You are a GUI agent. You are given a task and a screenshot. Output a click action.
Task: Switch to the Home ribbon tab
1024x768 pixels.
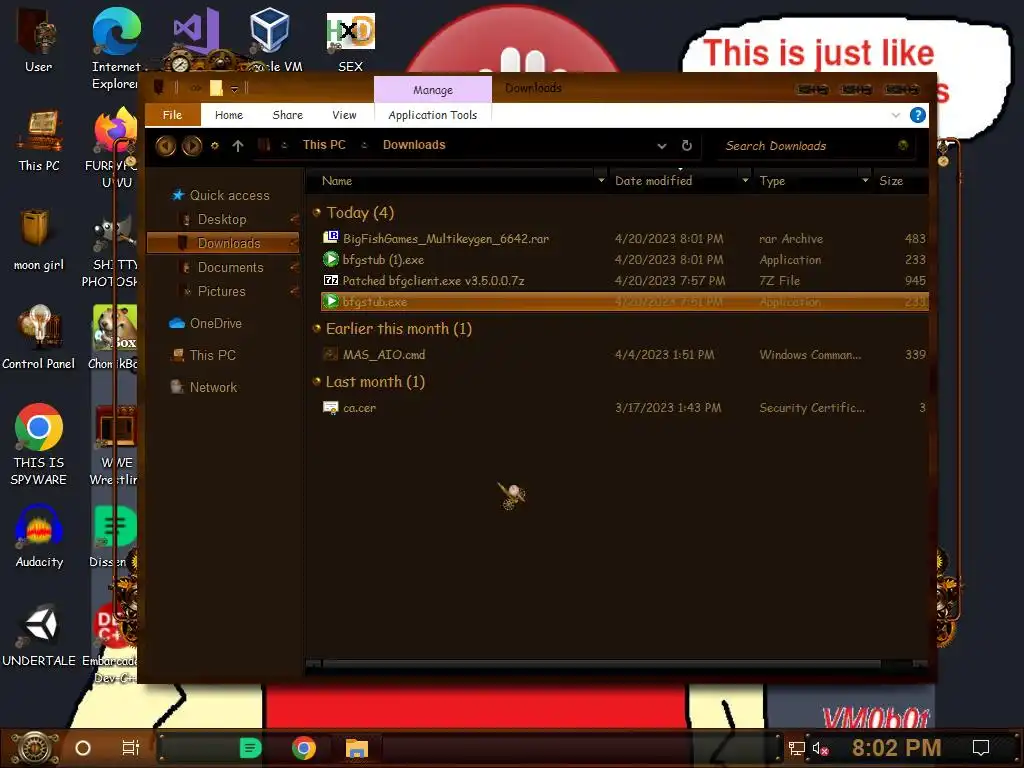[x=229, y=115]
